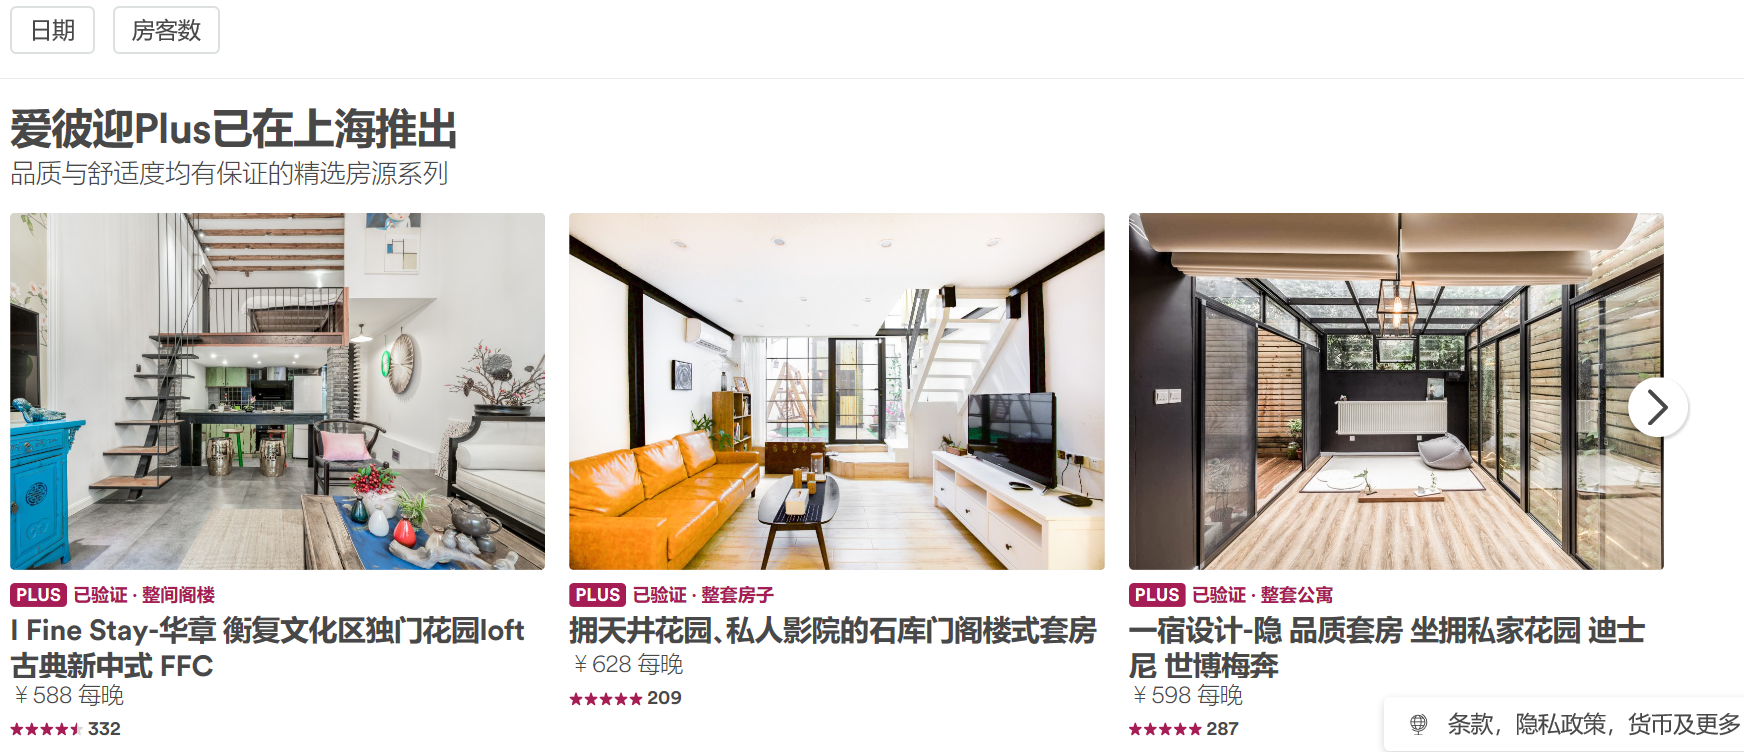
Task: Click PLUS badge on 拥天井花园 listing
Action: pos(598,595)
